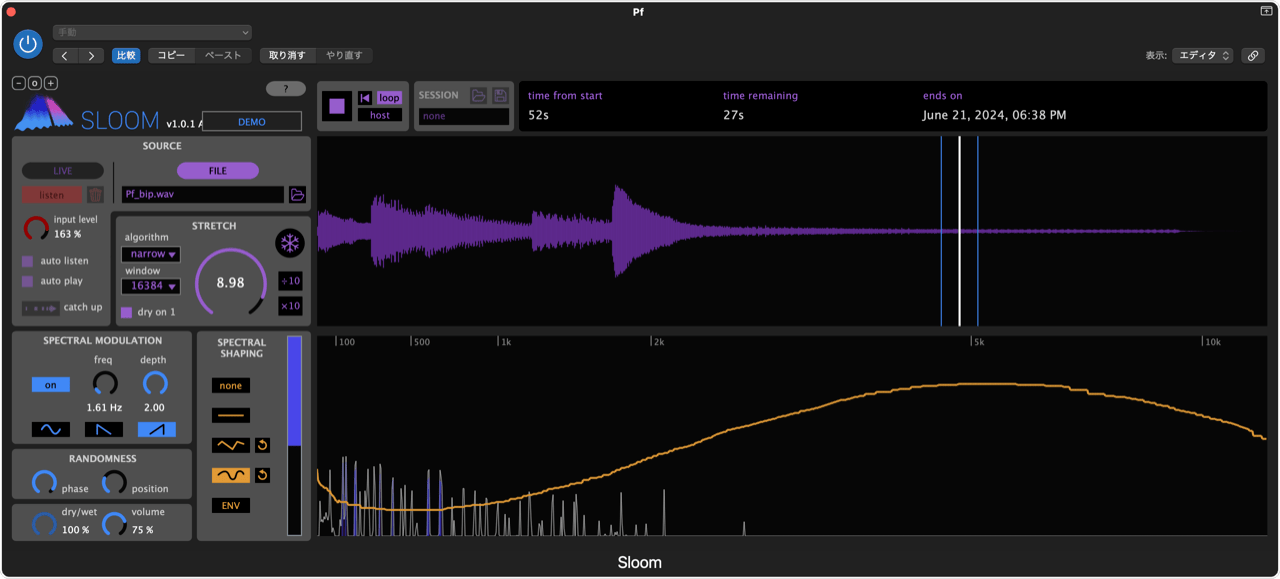
Task: Select the ramp-up sawtooth modulation shape
Action: (x=156, y=429)
